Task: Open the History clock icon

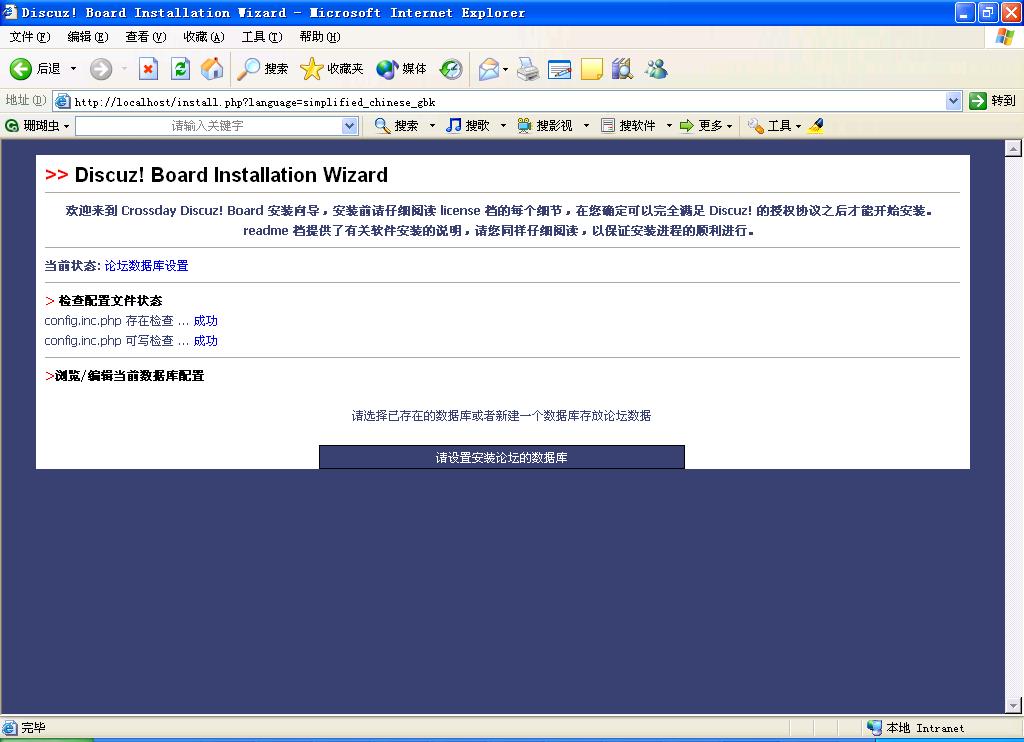Action: pyautogui.click(x=451, y=69)
